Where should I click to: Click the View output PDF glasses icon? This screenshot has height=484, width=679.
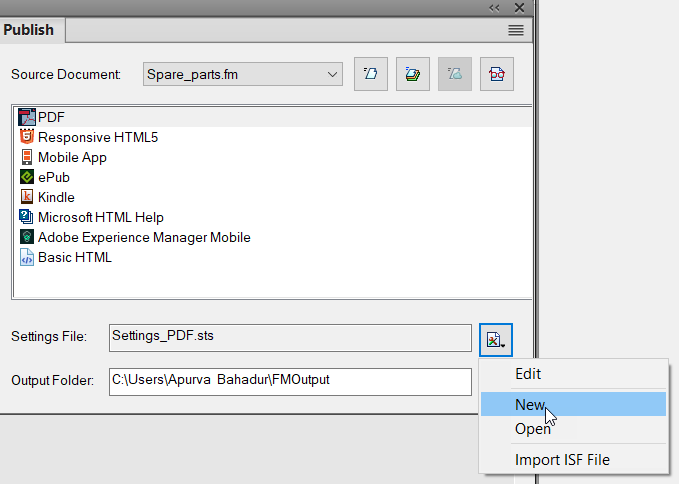pos(497,74)
